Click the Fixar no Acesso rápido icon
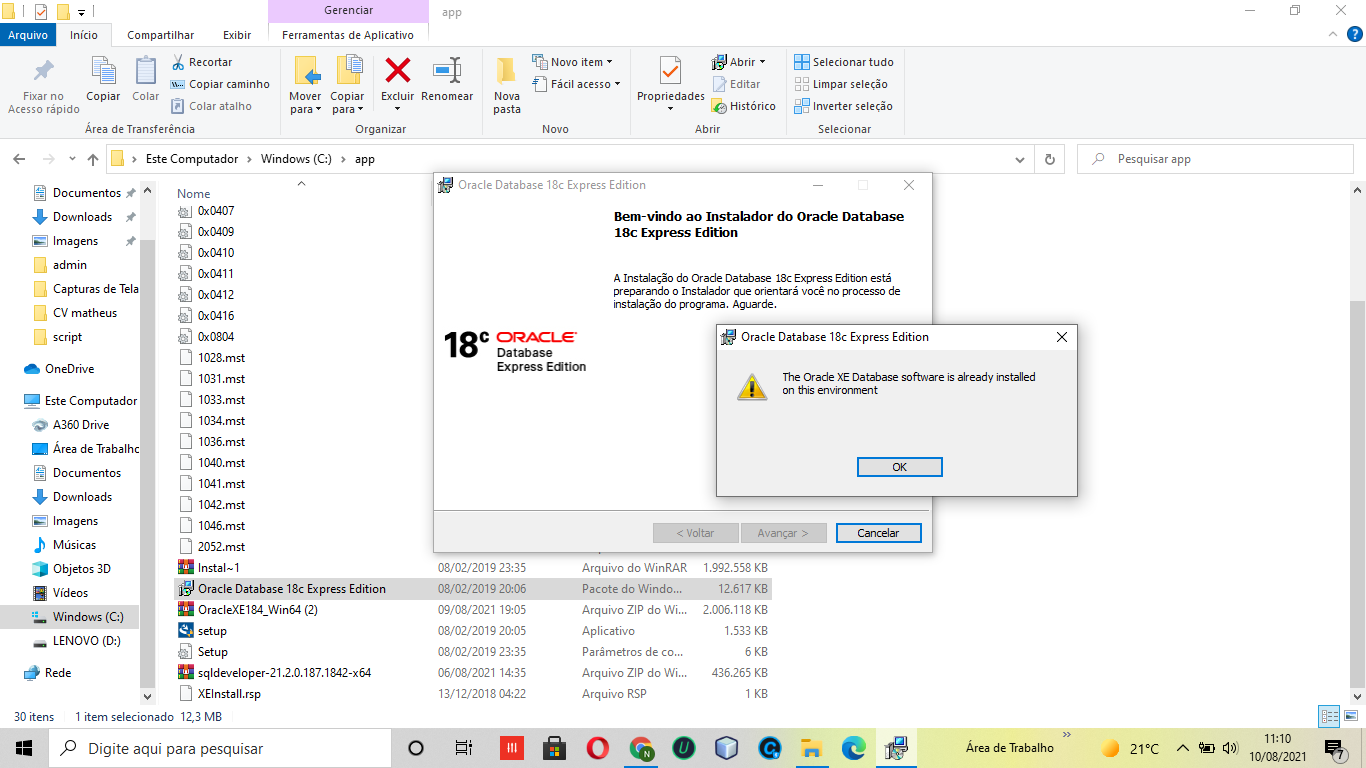 click(44, 73)
